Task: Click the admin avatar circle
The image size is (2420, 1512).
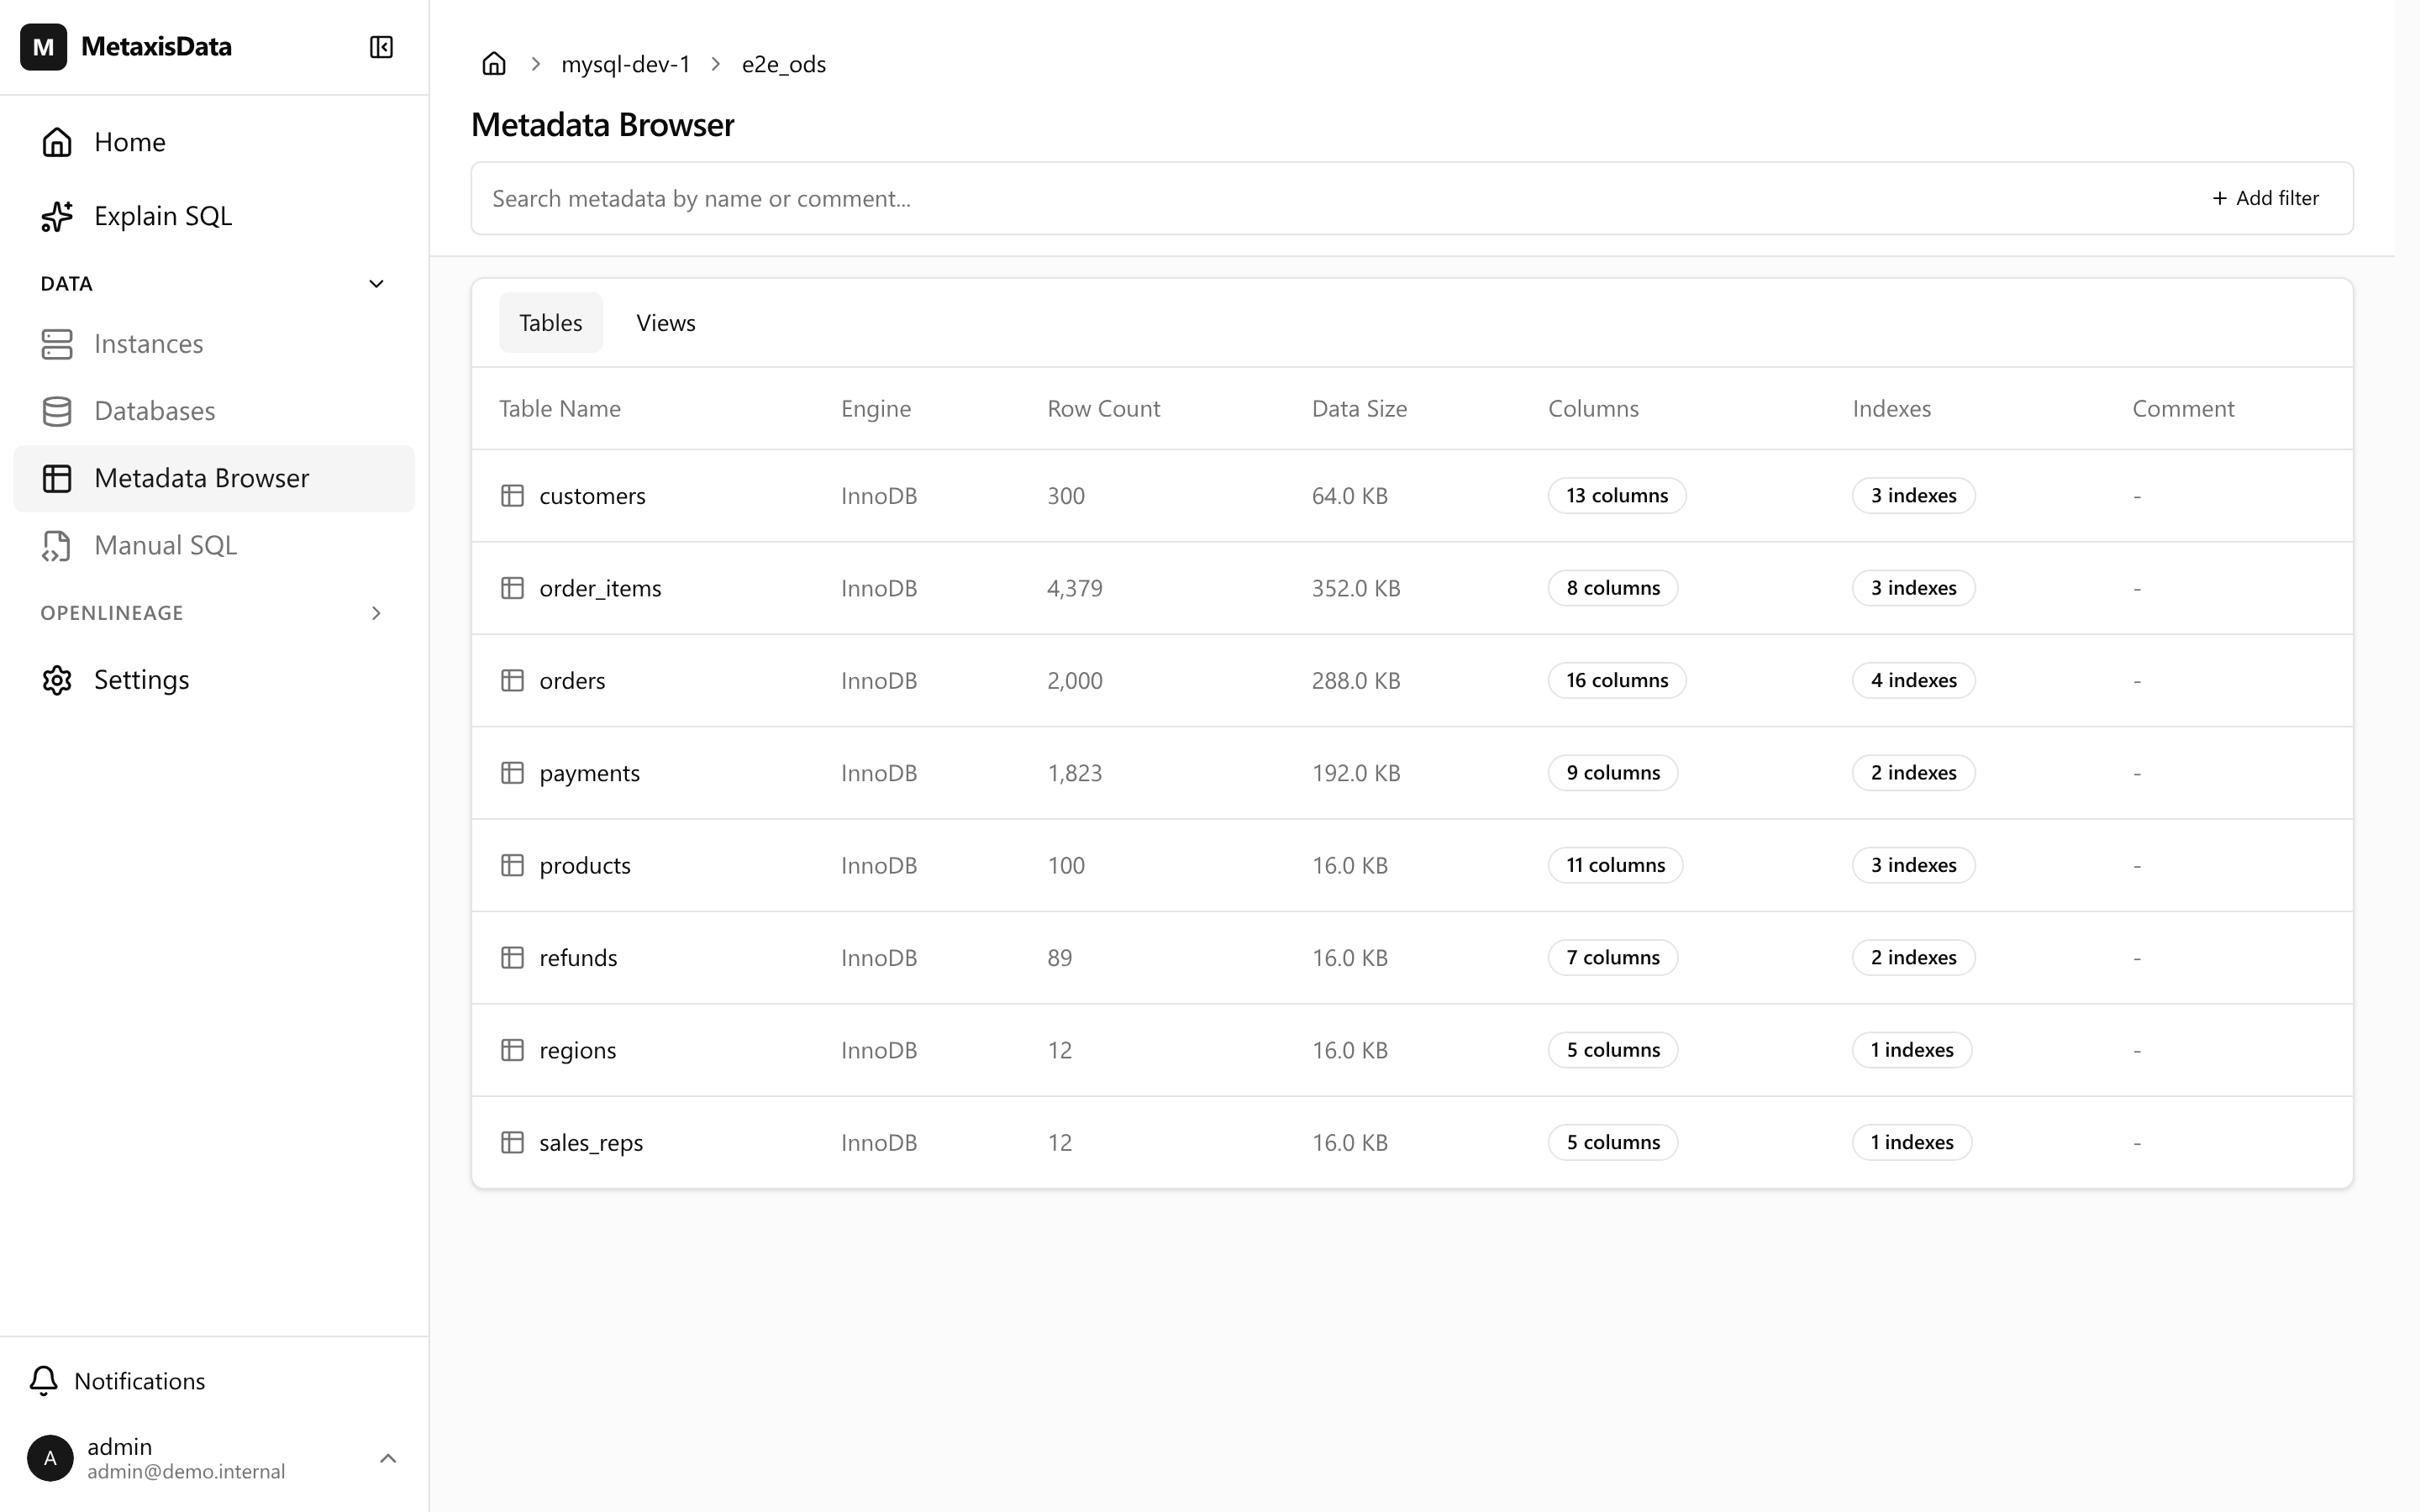Action: coord(50,1458)
